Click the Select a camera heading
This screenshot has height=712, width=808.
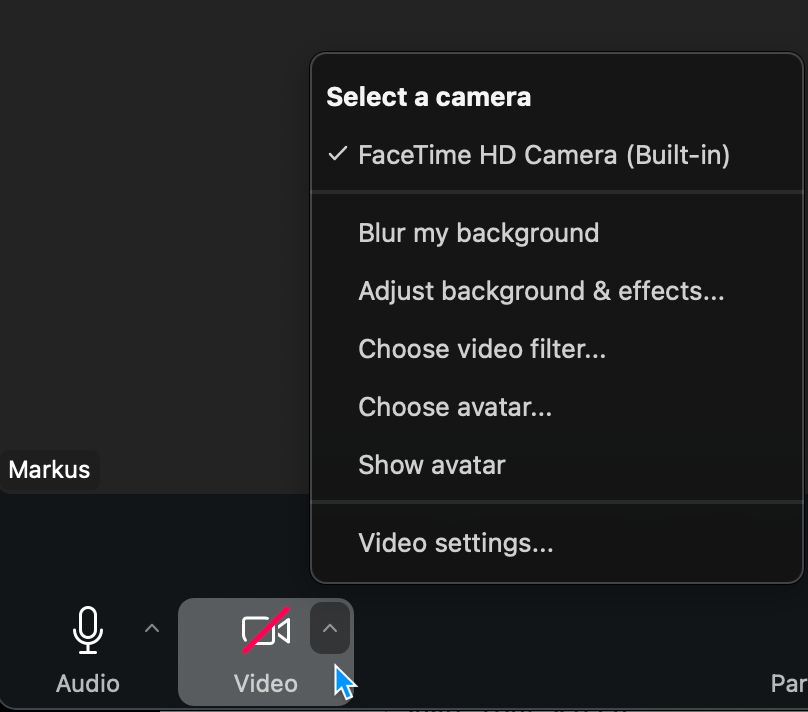pyautogui.click(x=429, y=97)
